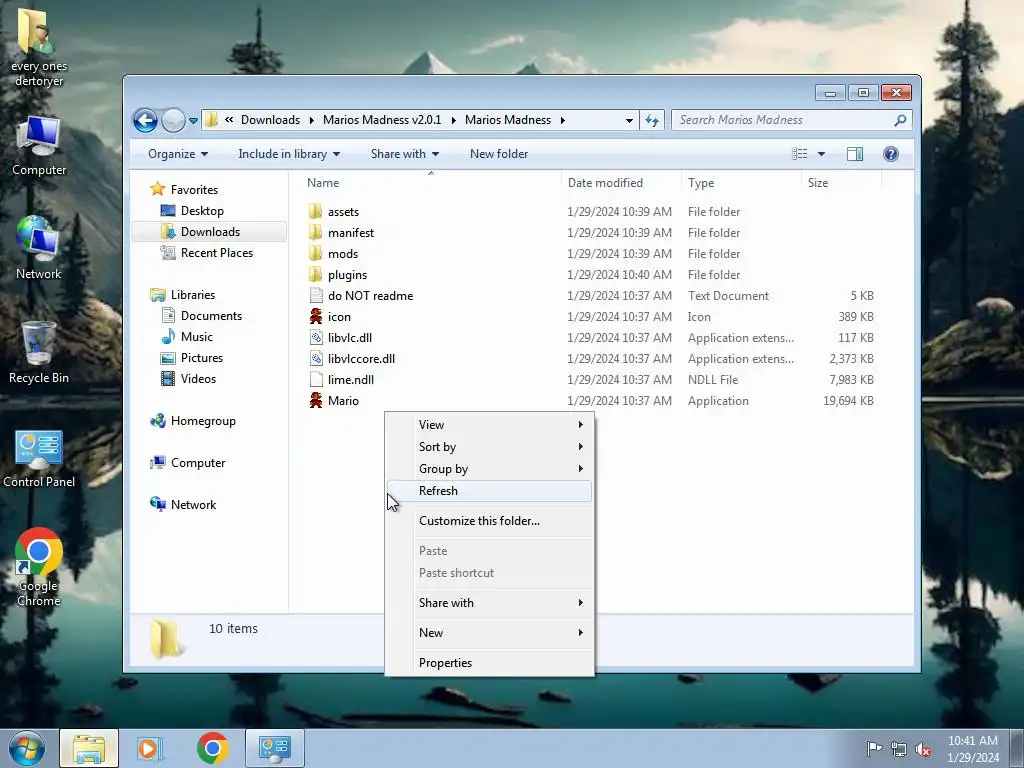Open View submenu in context menu
Viewport: 1024px width, 768px height.
coord(489,424)
